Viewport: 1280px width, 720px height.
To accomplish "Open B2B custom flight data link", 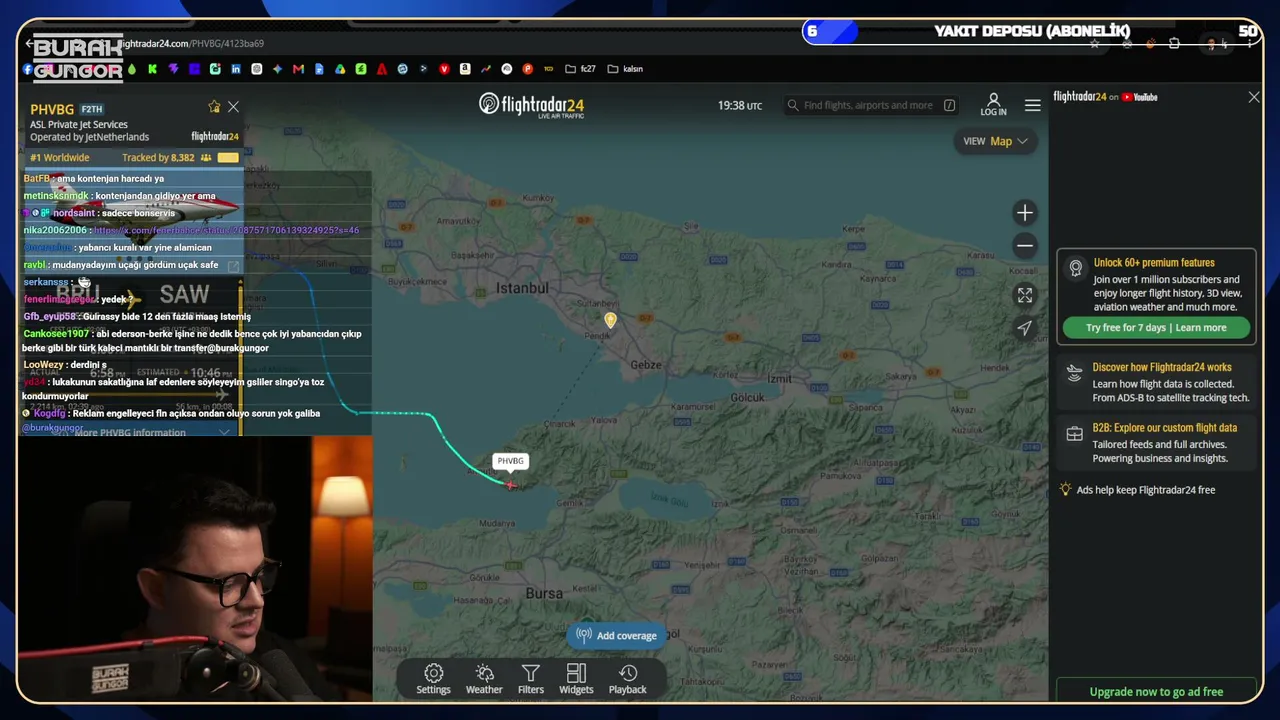I will tap(1164, 428).
